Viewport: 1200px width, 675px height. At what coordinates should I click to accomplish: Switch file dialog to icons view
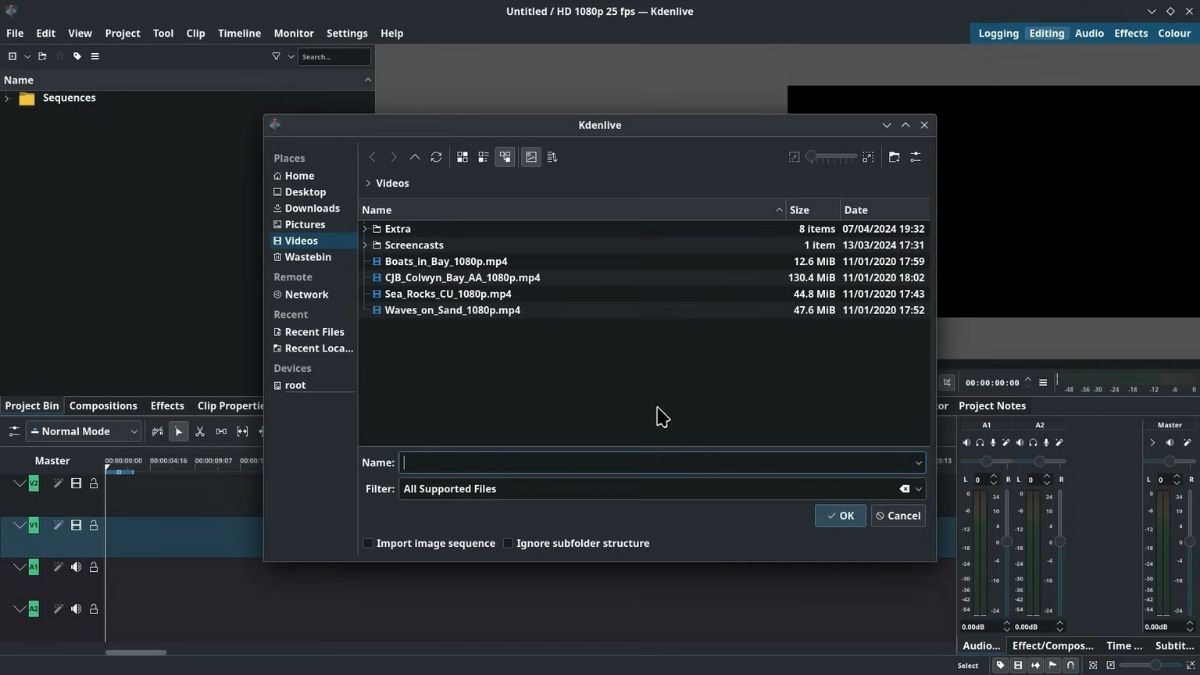(462, 157)
